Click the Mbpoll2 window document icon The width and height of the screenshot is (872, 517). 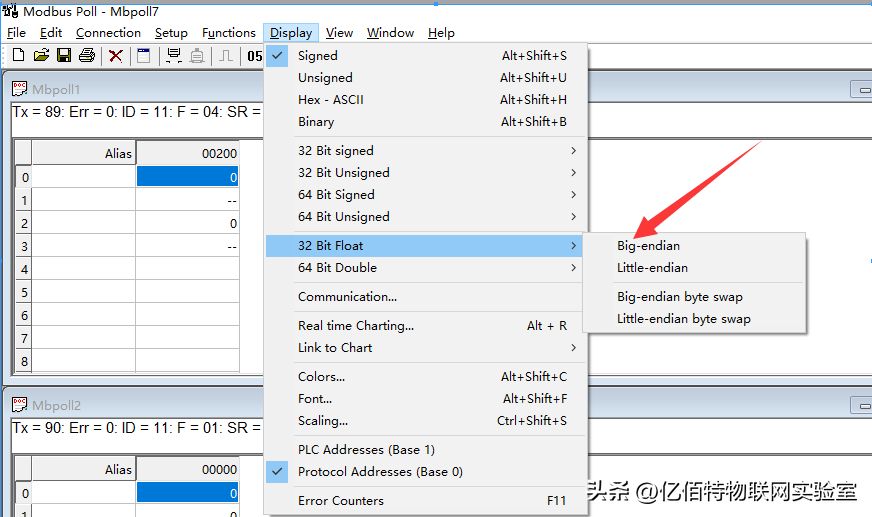[19, 405]
